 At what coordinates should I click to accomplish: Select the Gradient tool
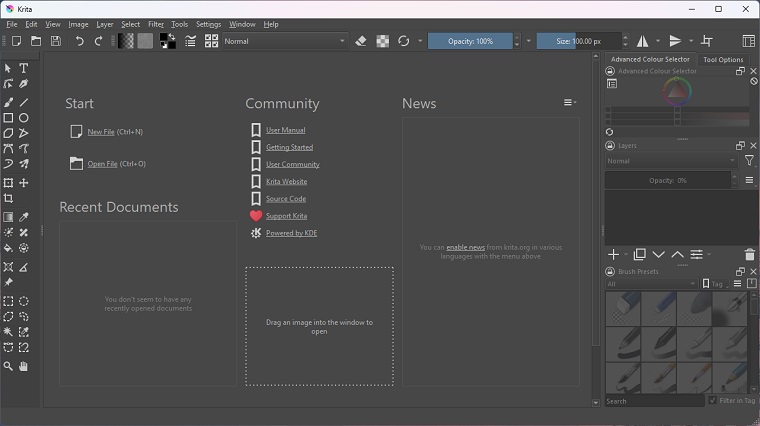(x=8, y=217)
